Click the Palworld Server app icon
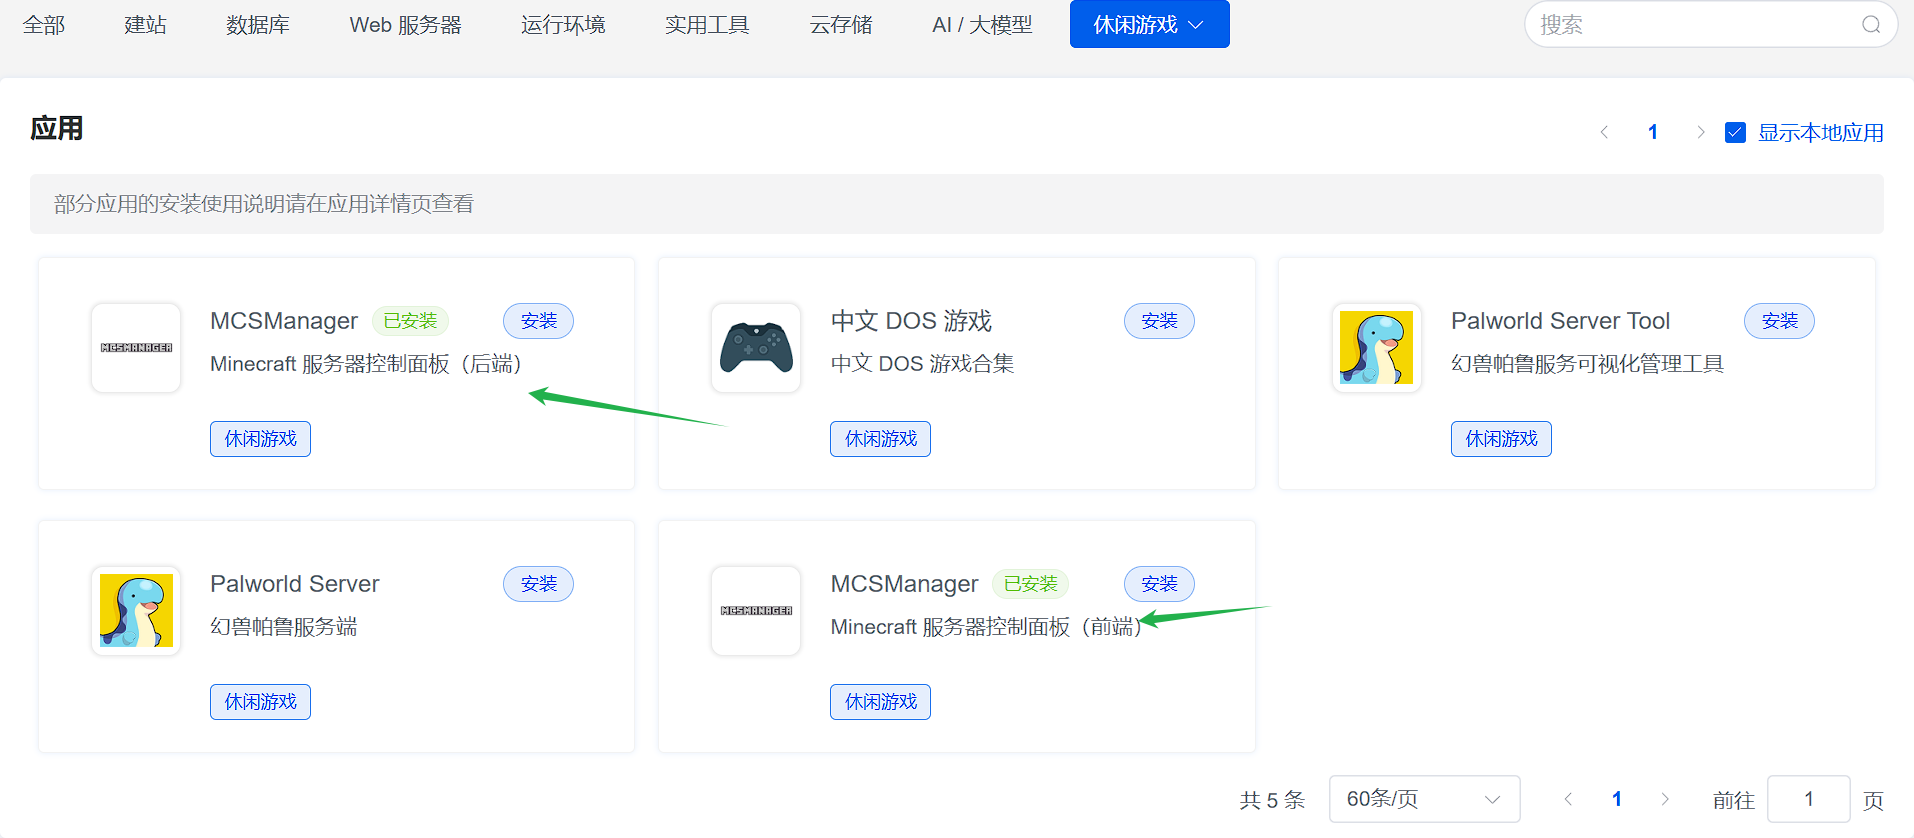Viewport: 1914px width, 838px height. 136,611
